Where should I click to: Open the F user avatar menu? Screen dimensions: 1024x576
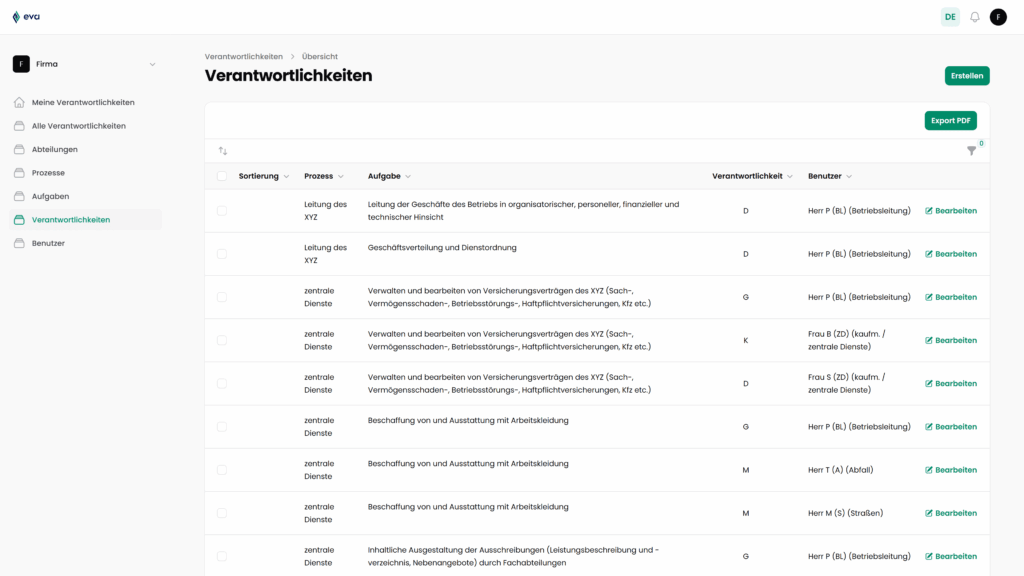click(997, 17)
